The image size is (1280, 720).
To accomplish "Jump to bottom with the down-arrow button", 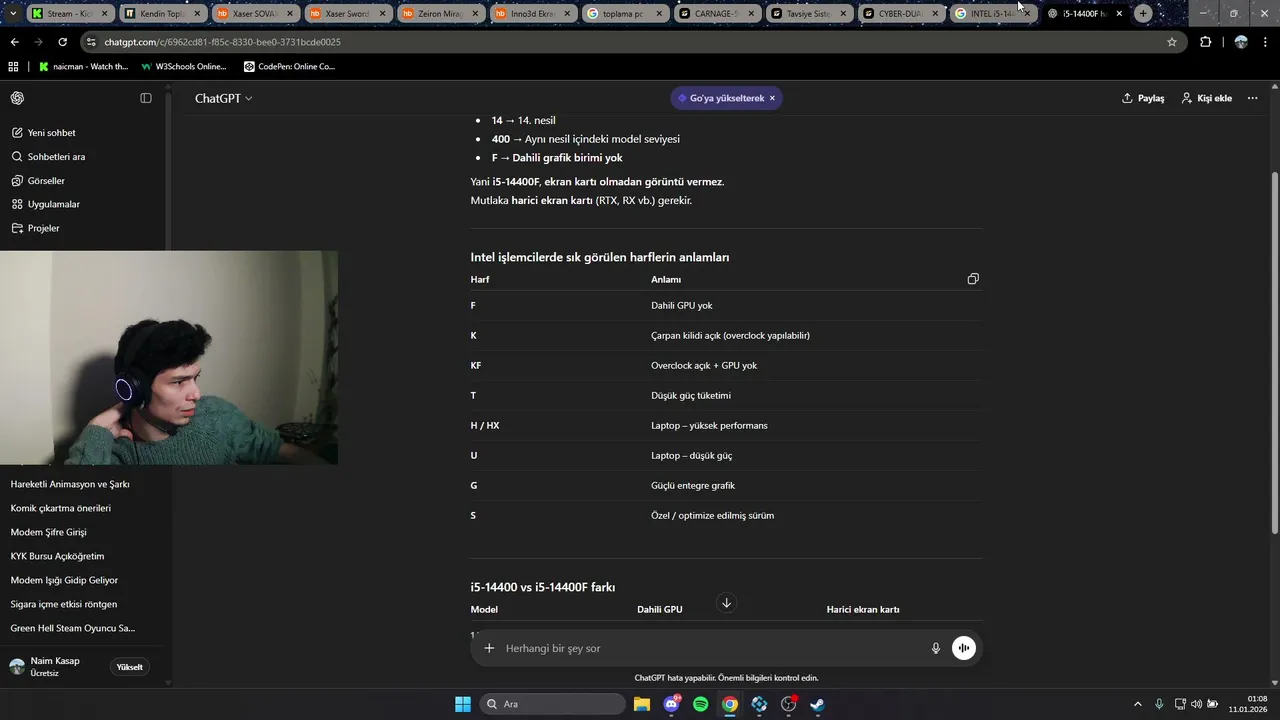I will (727, 603).
